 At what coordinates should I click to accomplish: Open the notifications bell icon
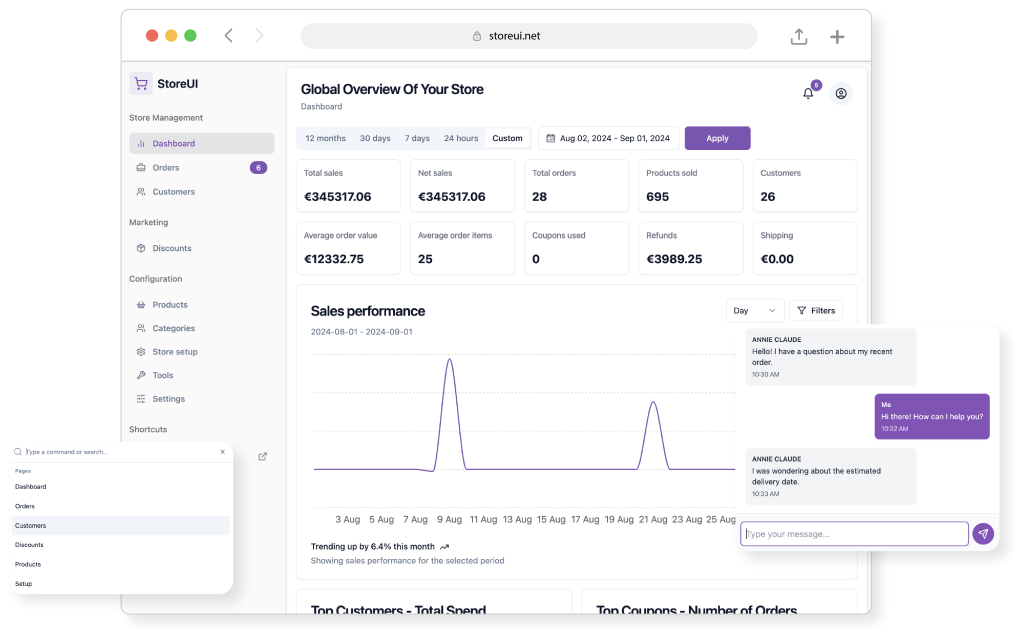[x=808, y=93]
